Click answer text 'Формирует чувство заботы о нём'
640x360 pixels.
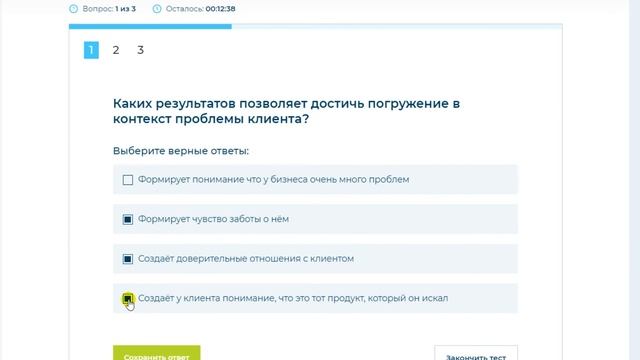tap(213, 219)
